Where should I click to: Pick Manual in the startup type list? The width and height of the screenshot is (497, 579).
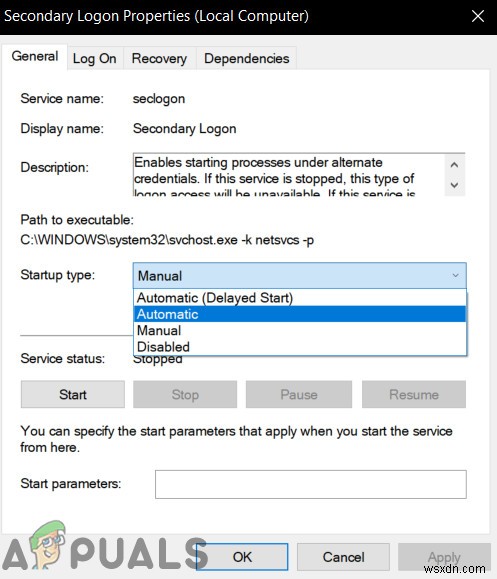pos(300,330)
